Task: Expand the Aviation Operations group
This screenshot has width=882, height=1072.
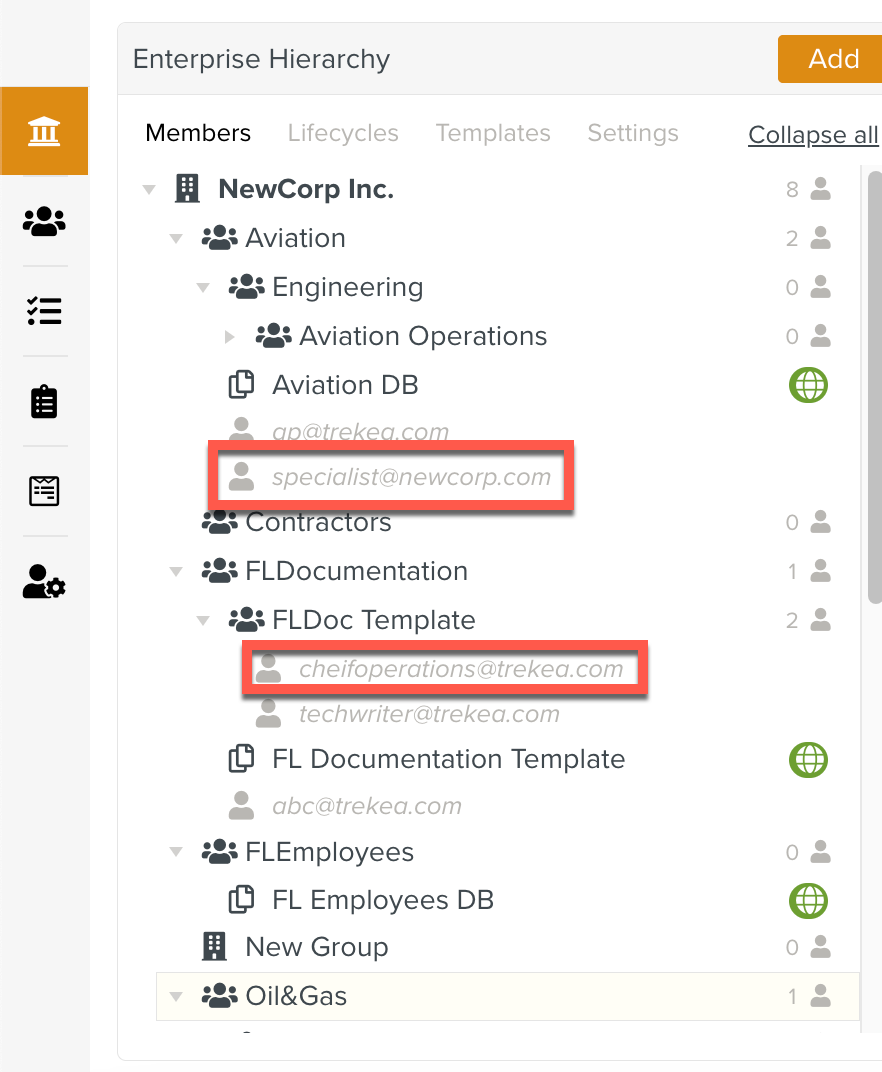Action: pyautogui.click(x=230, y=337)
